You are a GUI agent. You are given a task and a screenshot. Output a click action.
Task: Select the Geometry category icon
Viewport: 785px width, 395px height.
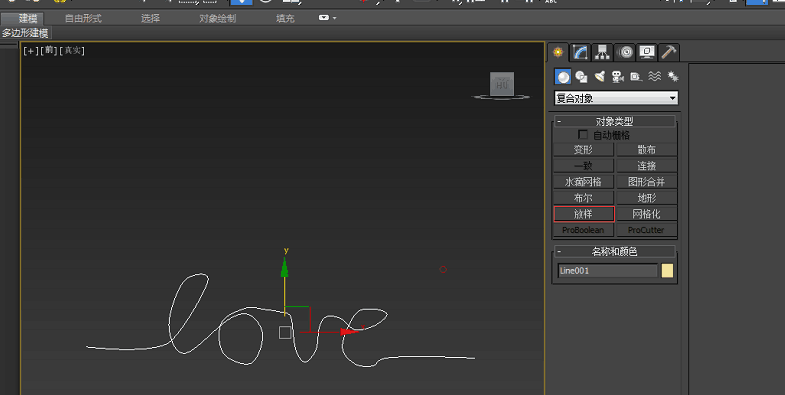coord(563,77)
